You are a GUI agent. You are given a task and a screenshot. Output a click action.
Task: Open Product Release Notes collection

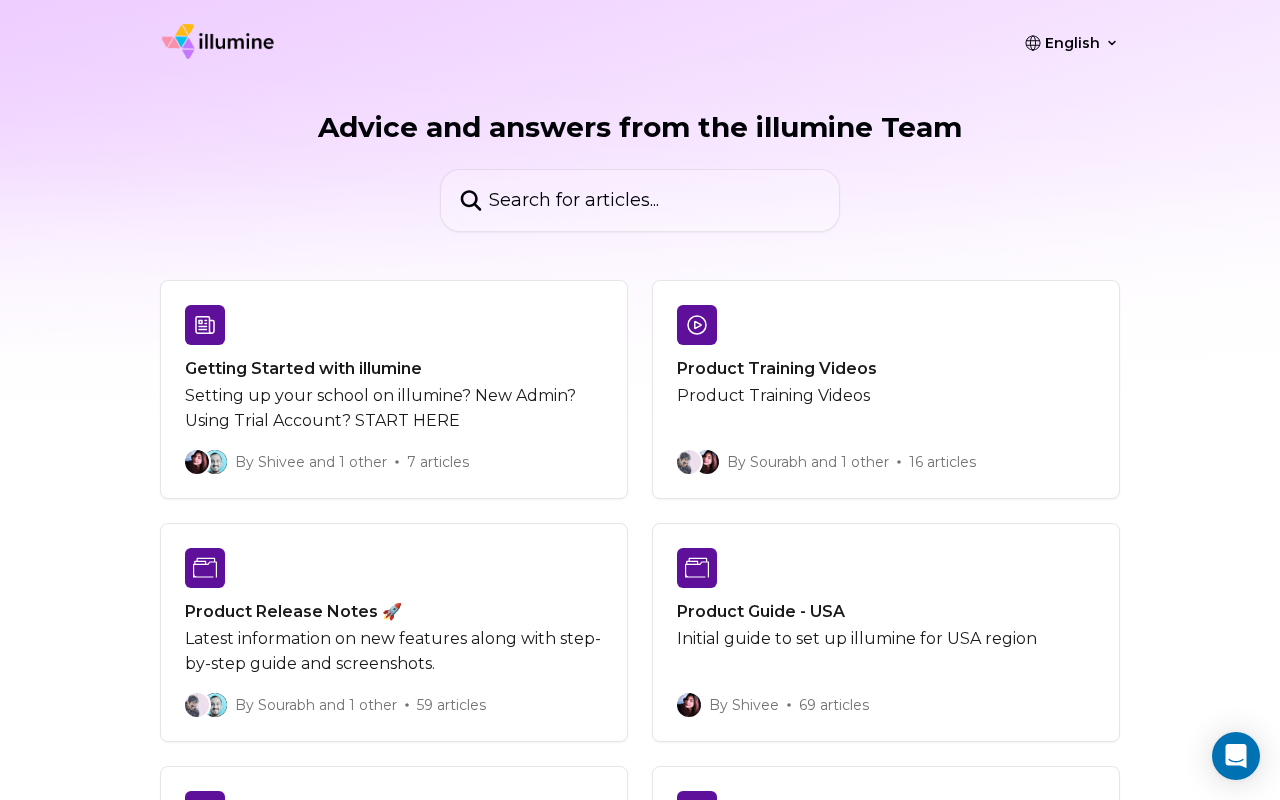394,632
